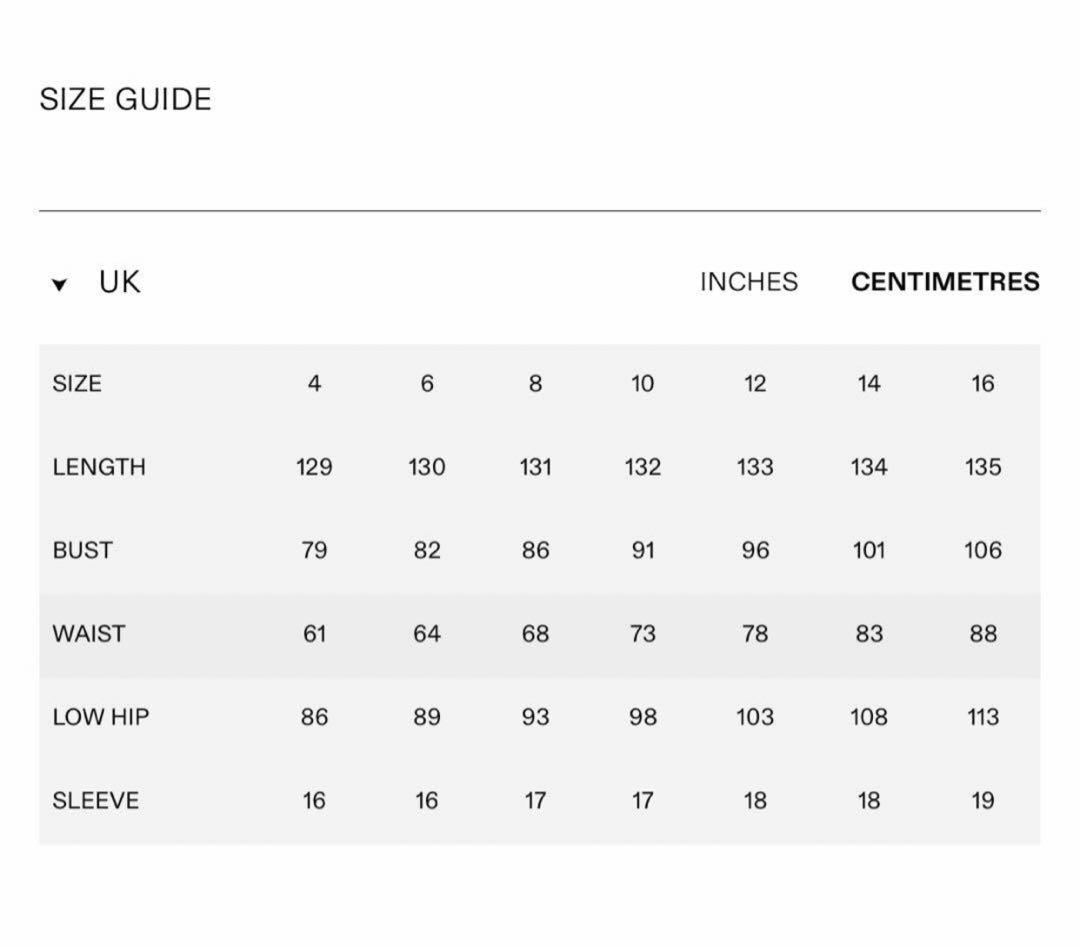
Task: Select size 6 column header
Action: 427,384
